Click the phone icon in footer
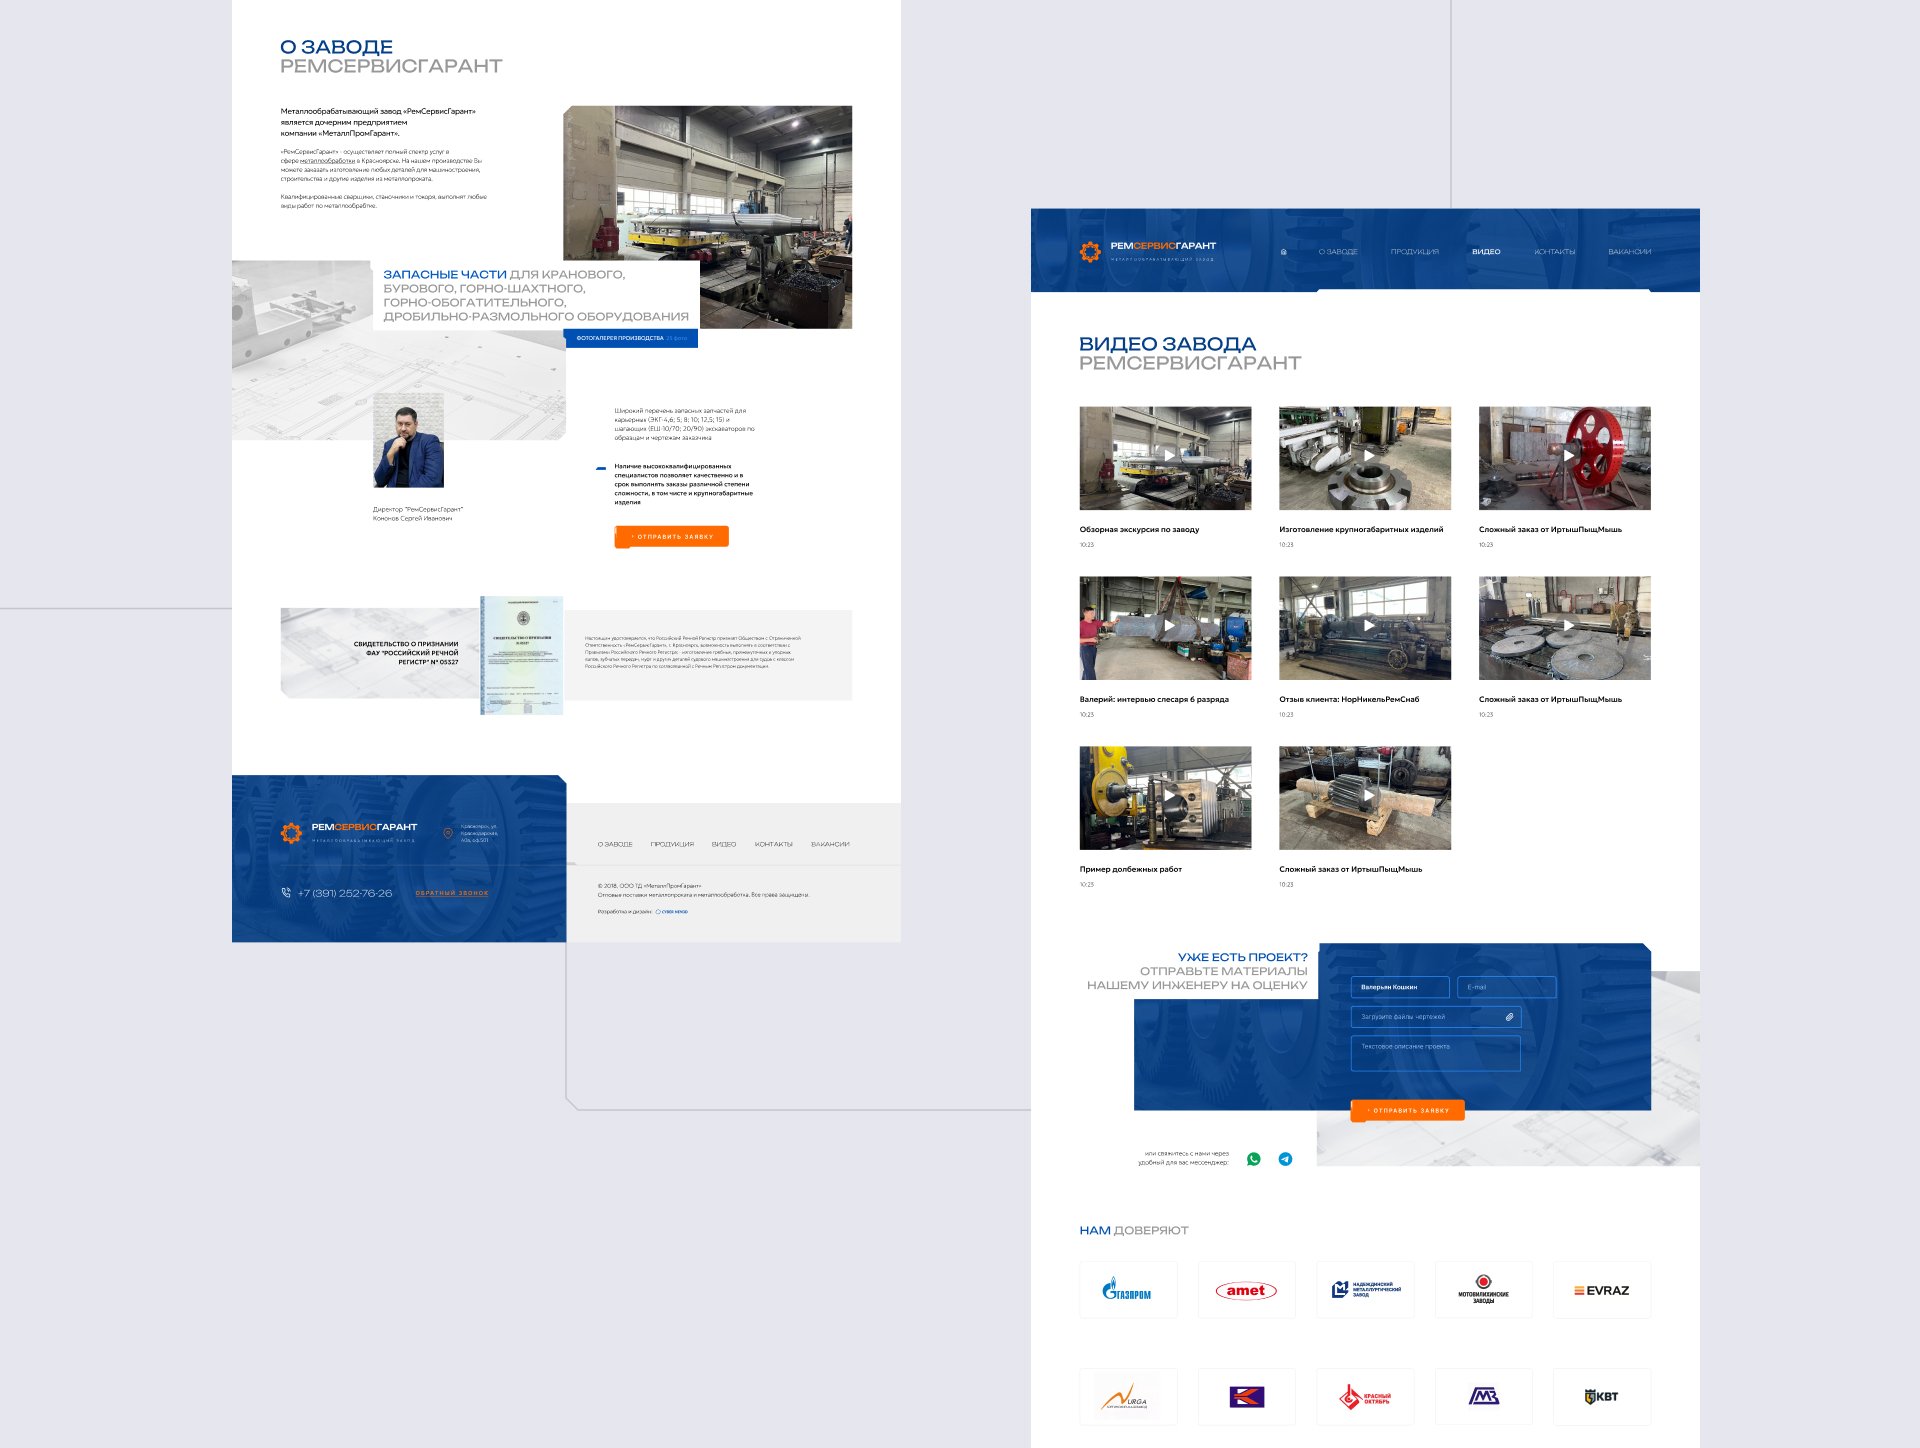 pyautogui.click(x=286, y=893)
